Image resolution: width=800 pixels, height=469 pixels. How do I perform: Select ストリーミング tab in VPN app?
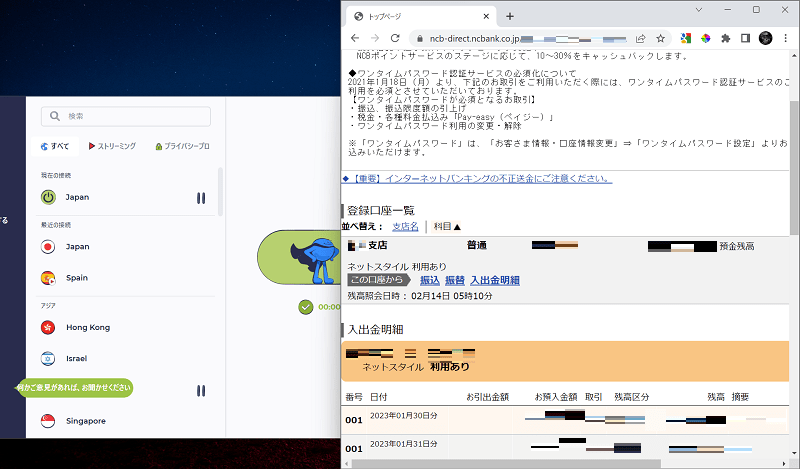click(x=112, y=146)
